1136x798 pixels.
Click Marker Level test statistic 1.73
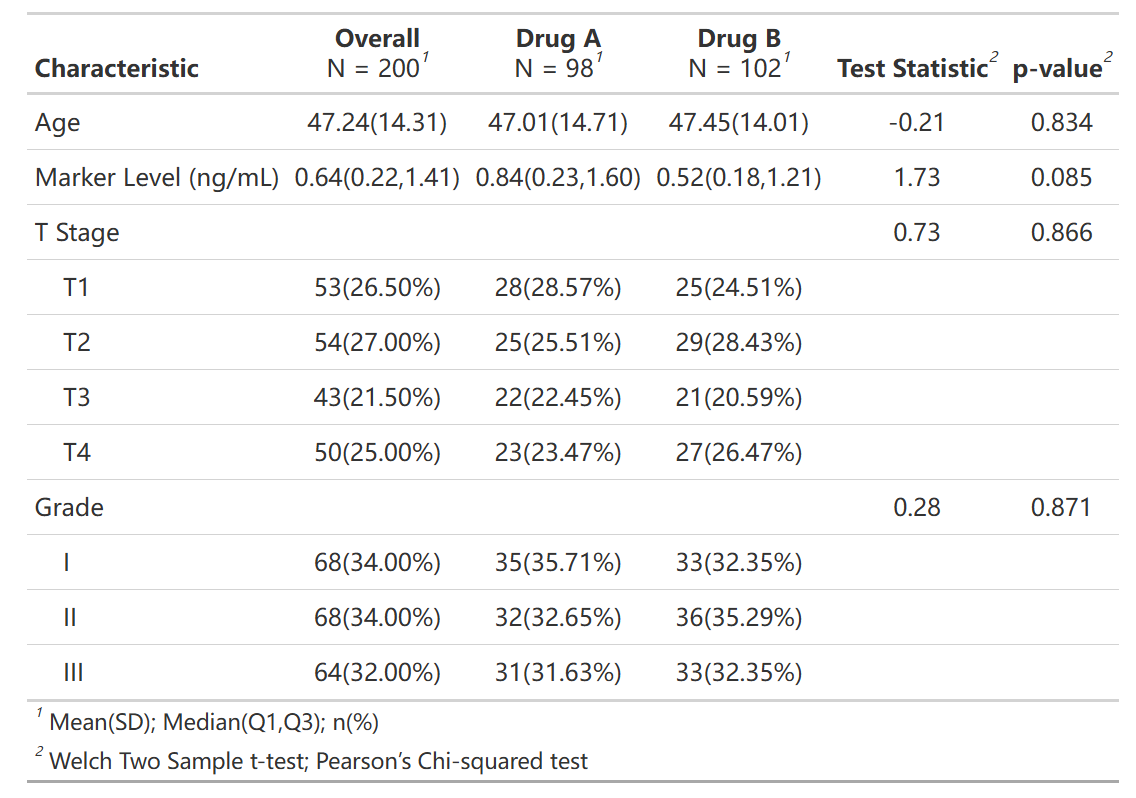(x=917, y=178)
